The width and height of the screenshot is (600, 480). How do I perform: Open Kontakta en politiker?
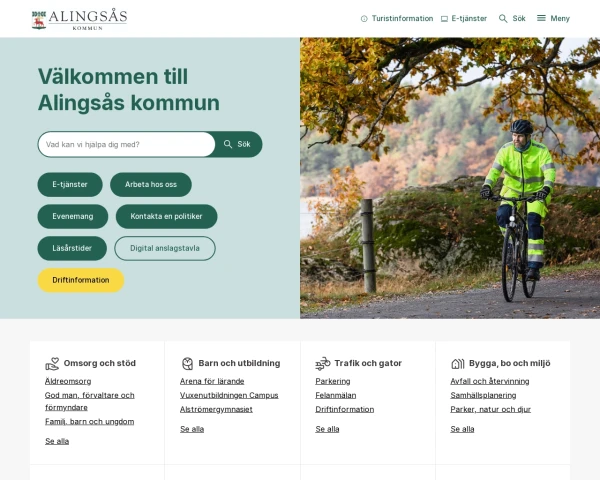[x=166, y=216]
